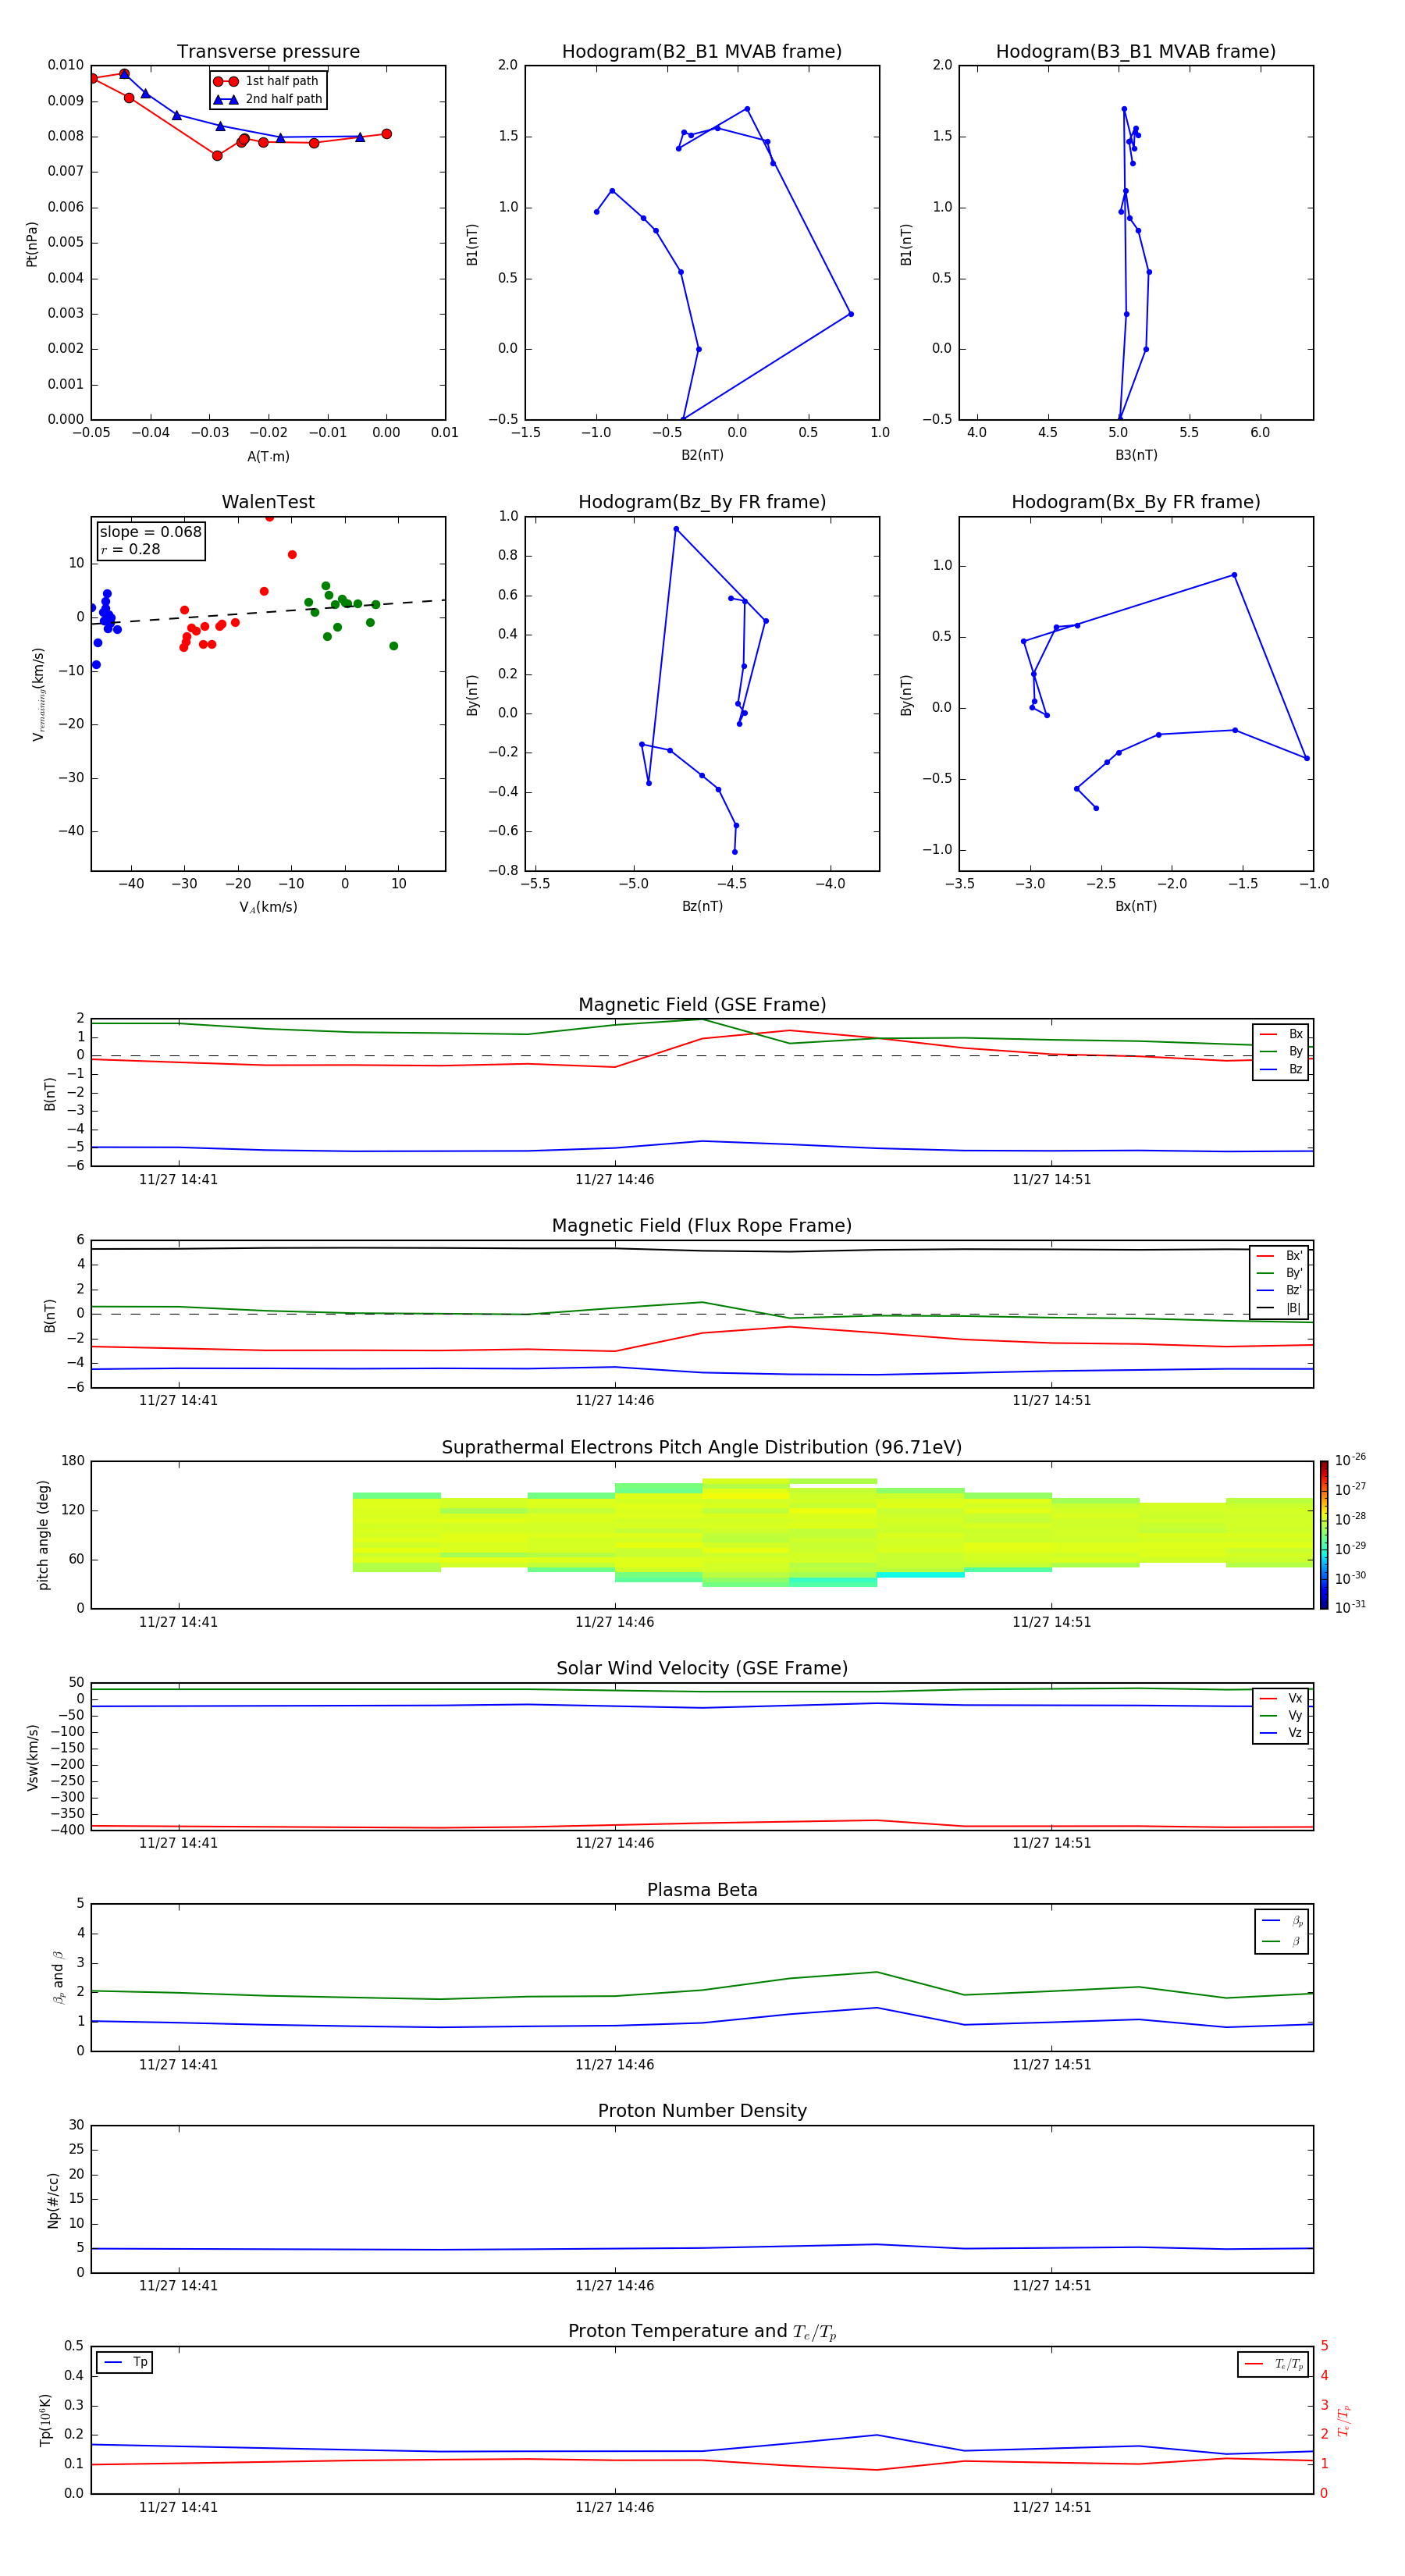Click the 'Bz(nT)' x-axis label
This screenshot has height=2576, width=1405.
(x=702, y=906)
